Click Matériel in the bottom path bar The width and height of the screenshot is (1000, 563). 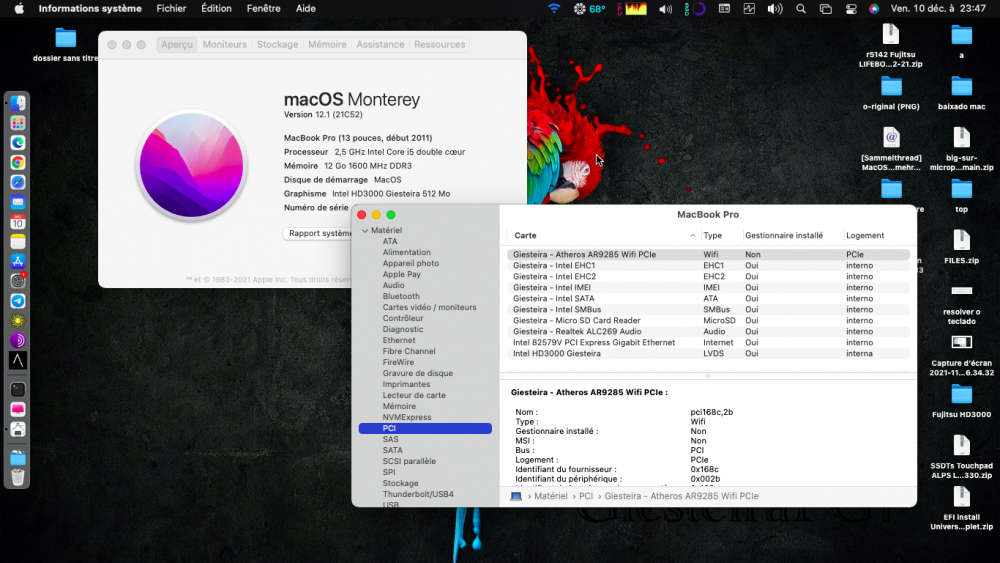550,496
